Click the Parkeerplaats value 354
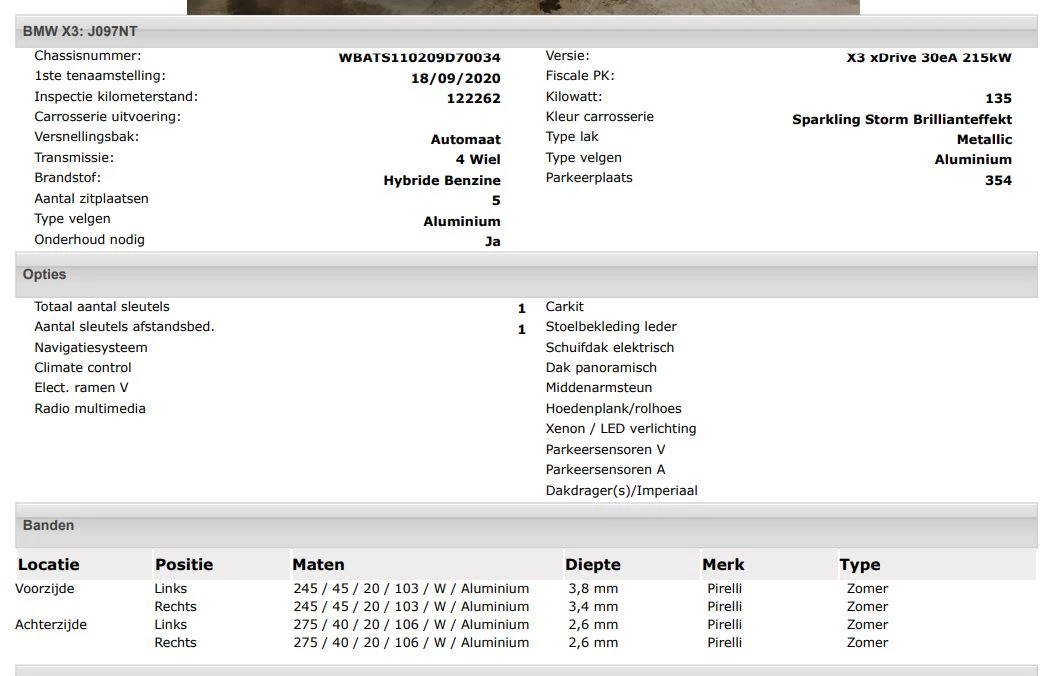This screenshot has height=676, width=1048. (x=997, y=181)
